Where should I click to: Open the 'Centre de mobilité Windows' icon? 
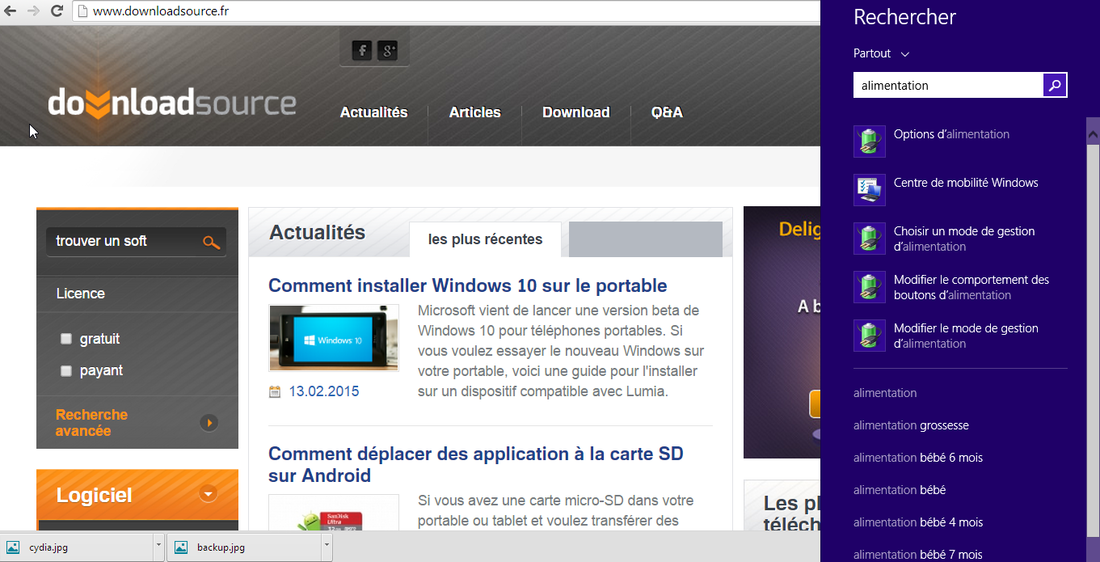869,190
